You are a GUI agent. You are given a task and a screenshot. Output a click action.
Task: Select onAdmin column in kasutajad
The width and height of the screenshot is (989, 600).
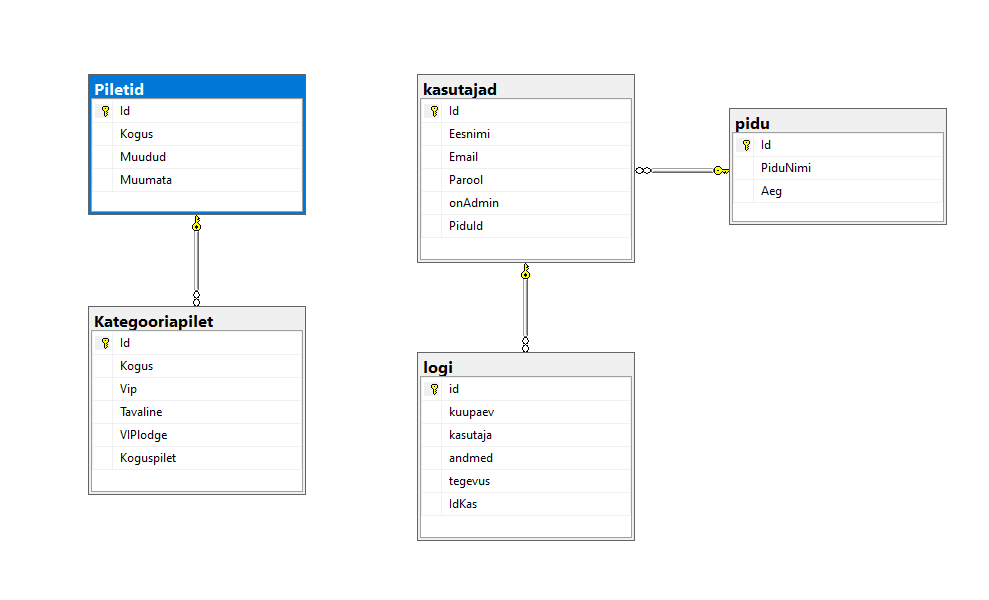pyautogui.click(x=525, y=203)
